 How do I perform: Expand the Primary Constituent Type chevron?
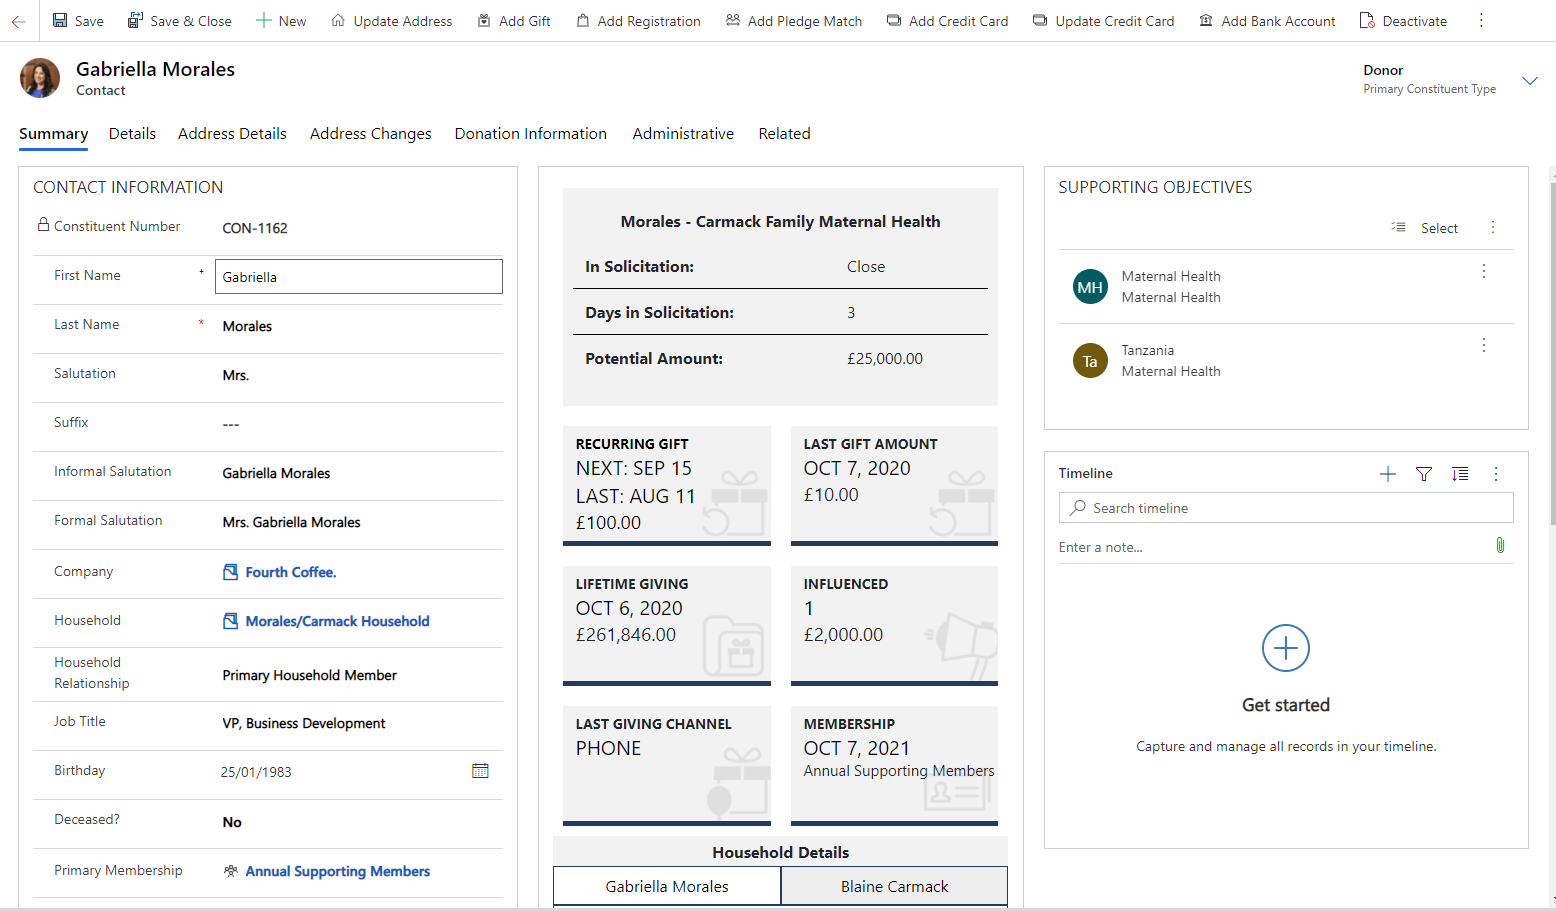[1529, 80]
